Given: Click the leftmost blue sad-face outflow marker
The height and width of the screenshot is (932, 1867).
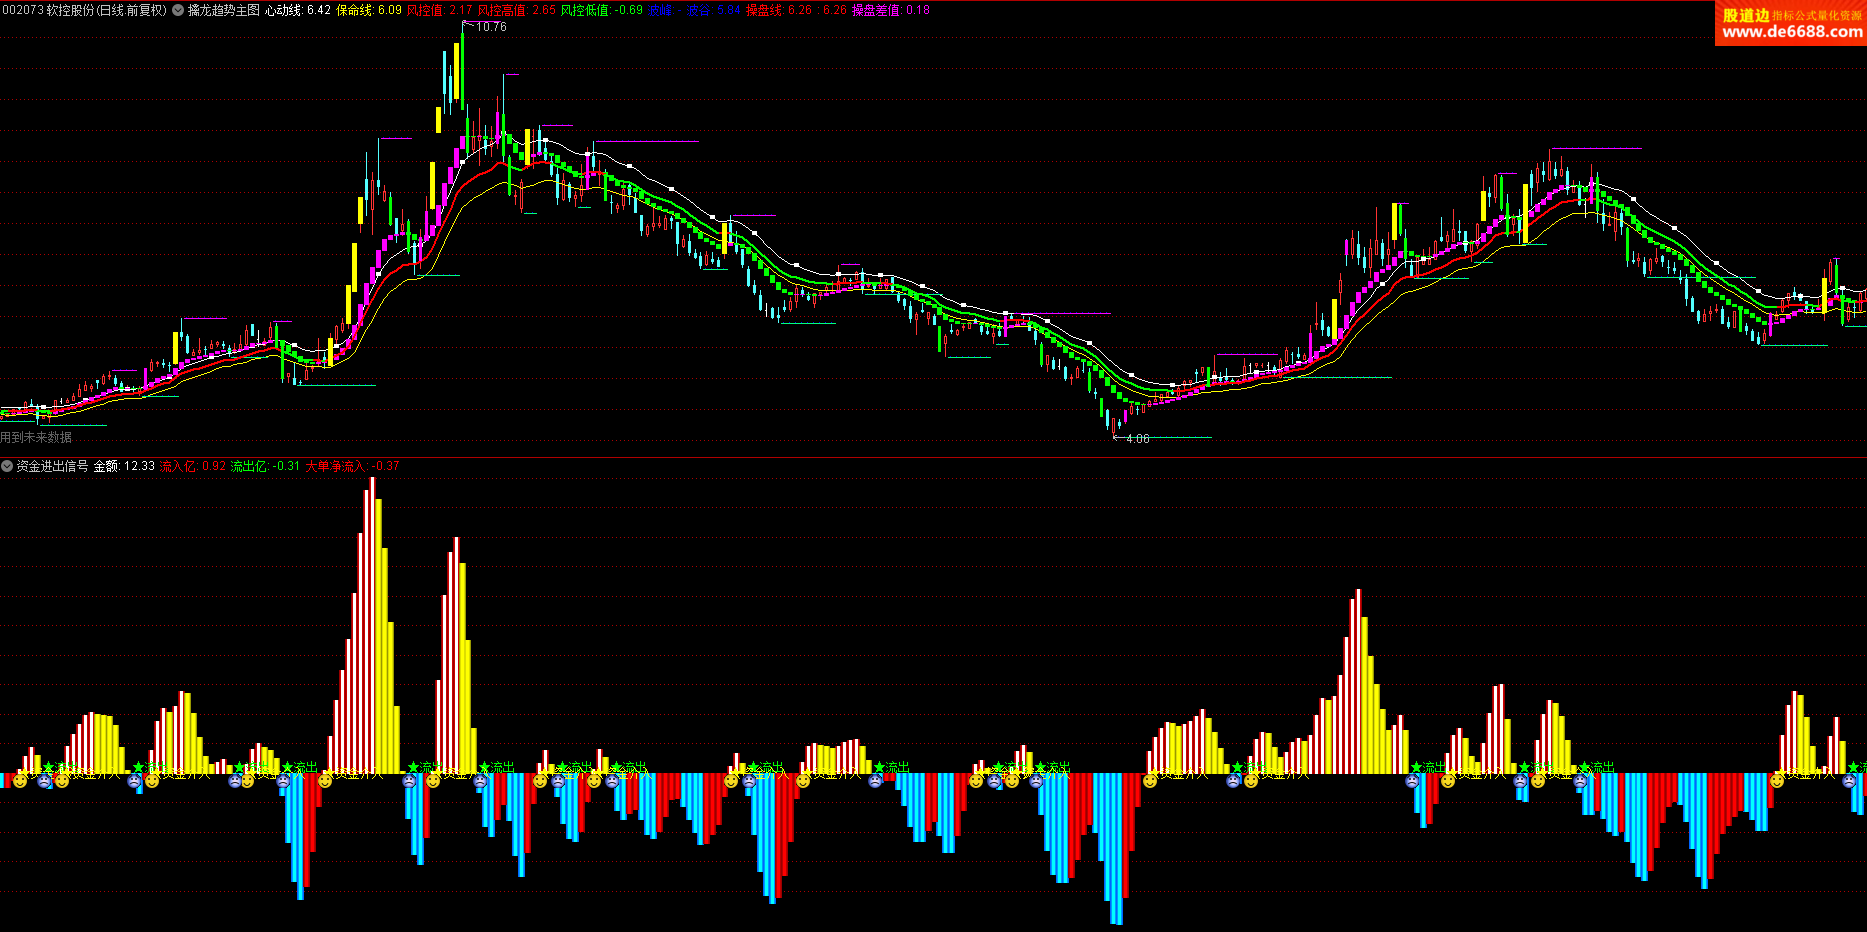Looking at the screenshot, I should [45, 780].
